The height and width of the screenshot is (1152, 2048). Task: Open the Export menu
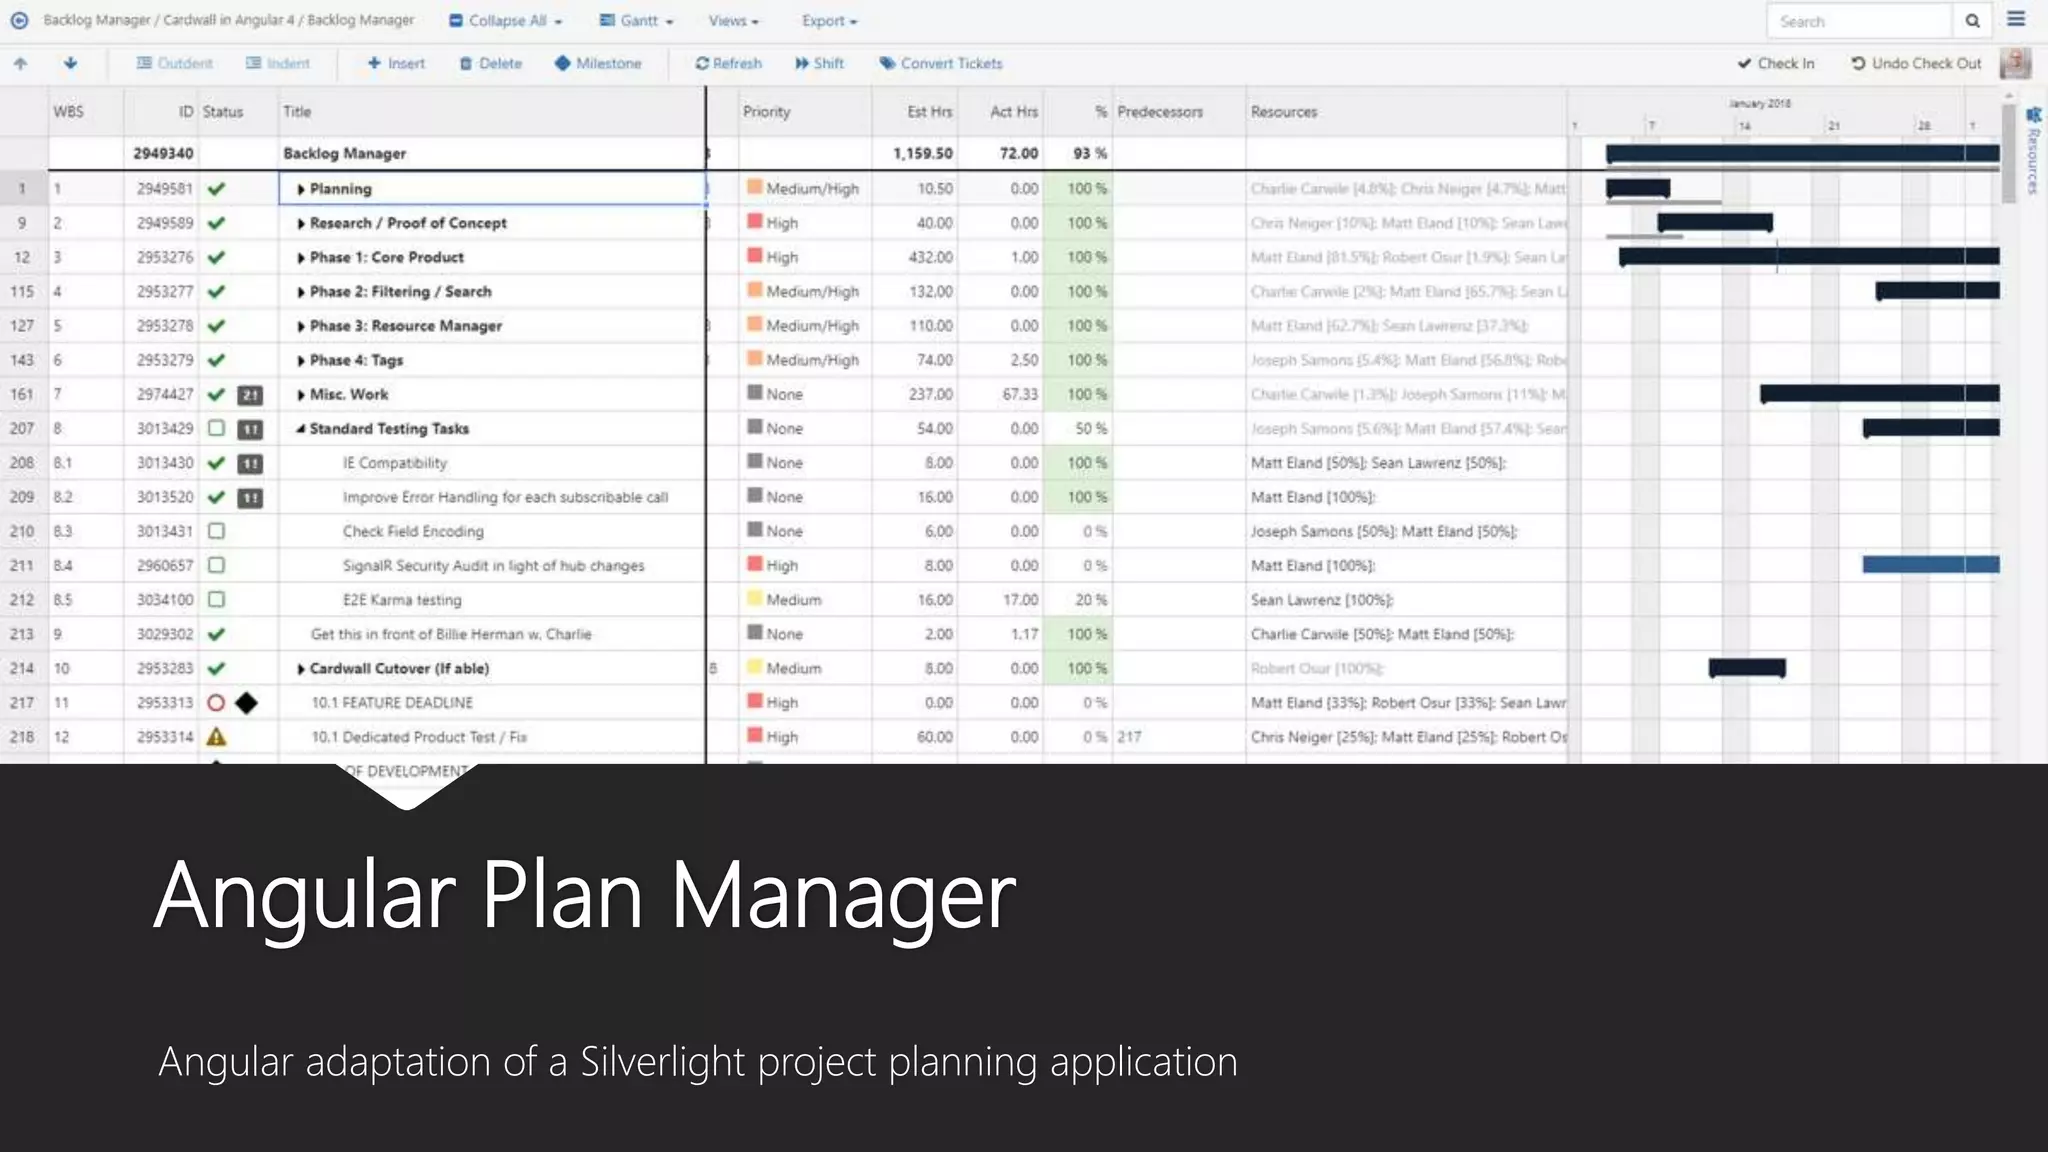(x=829, y=20)
